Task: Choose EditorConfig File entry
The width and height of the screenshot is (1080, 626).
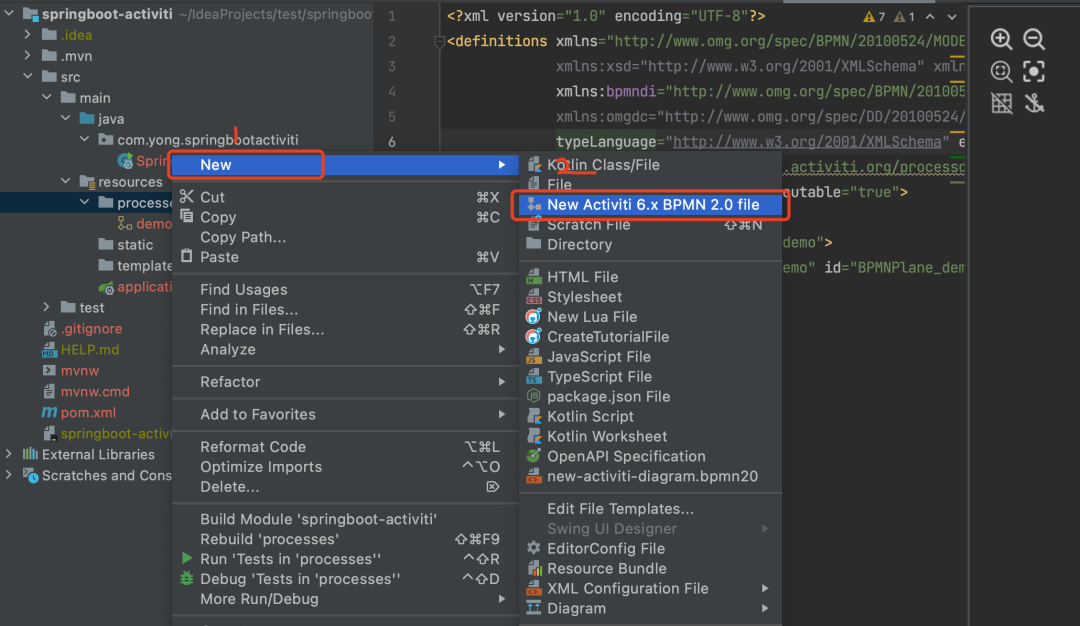Action: 650,549
